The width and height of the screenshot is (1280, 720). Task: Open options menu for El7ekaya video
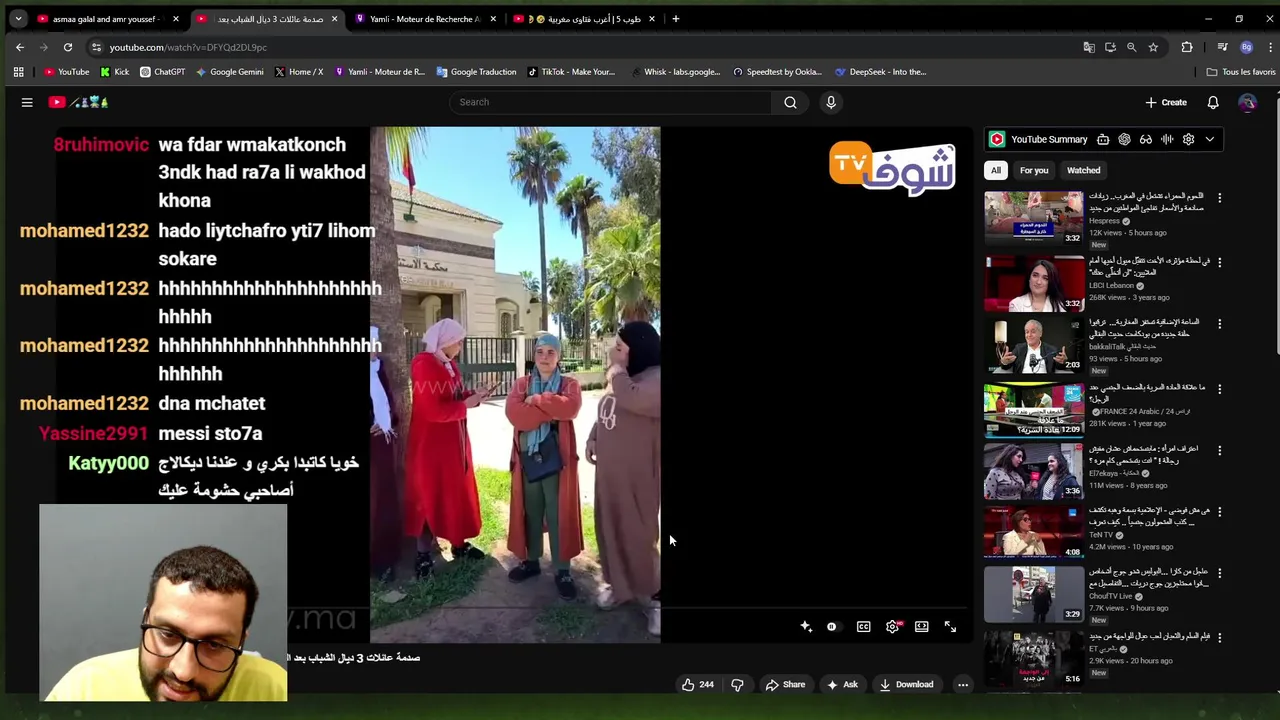[x=1219, y=450]
